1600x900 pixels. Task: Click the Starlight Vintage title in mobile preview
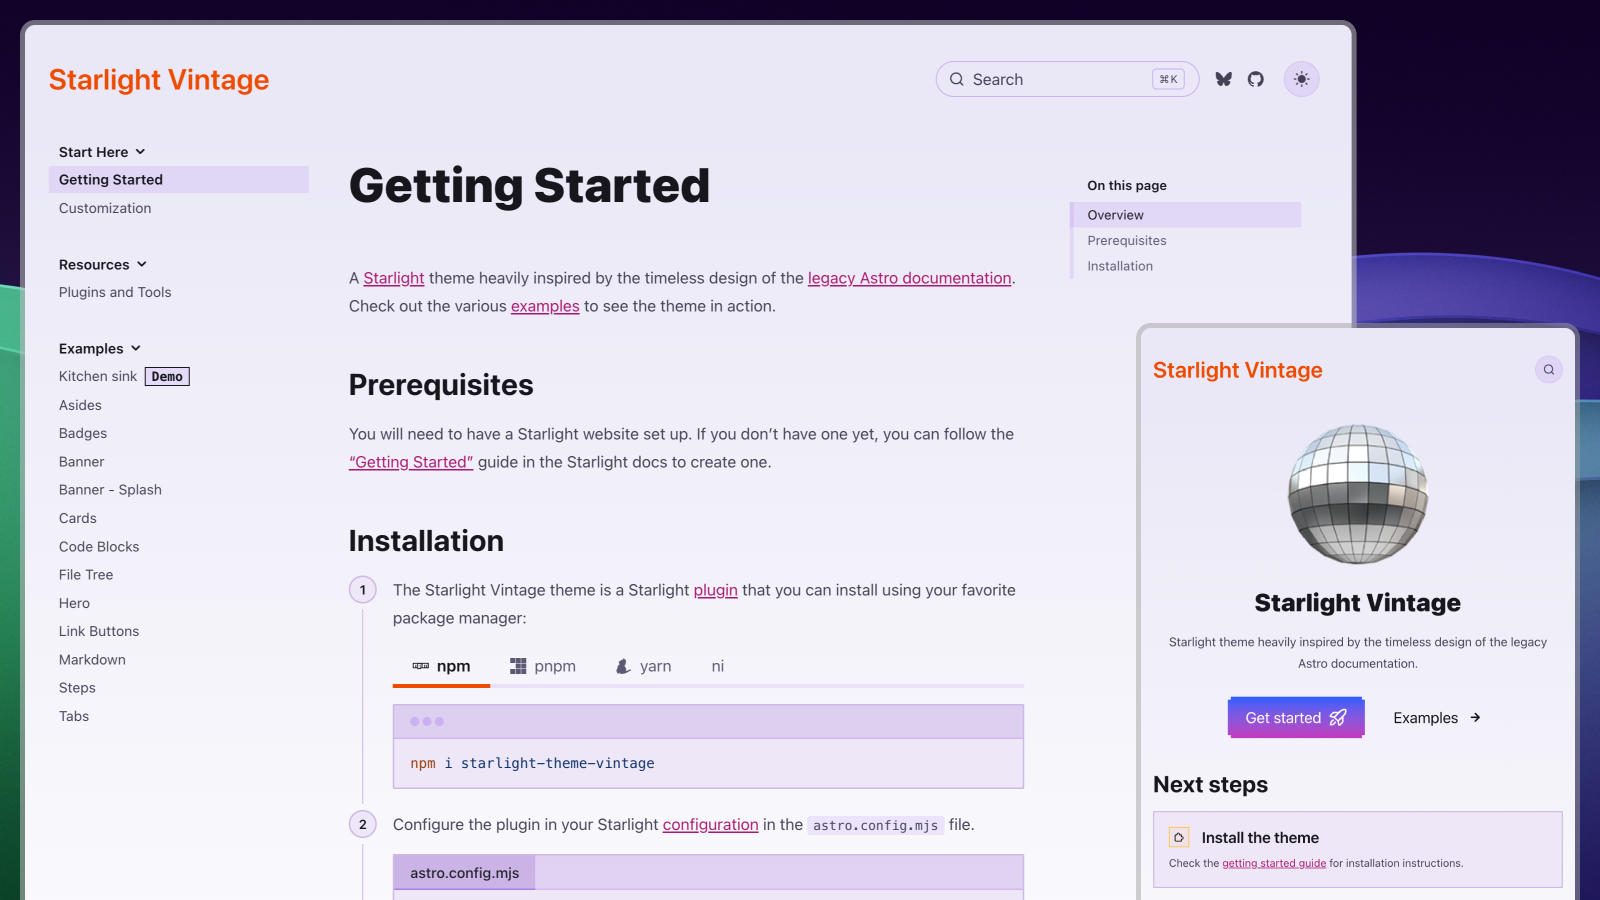click(1238, 370)
